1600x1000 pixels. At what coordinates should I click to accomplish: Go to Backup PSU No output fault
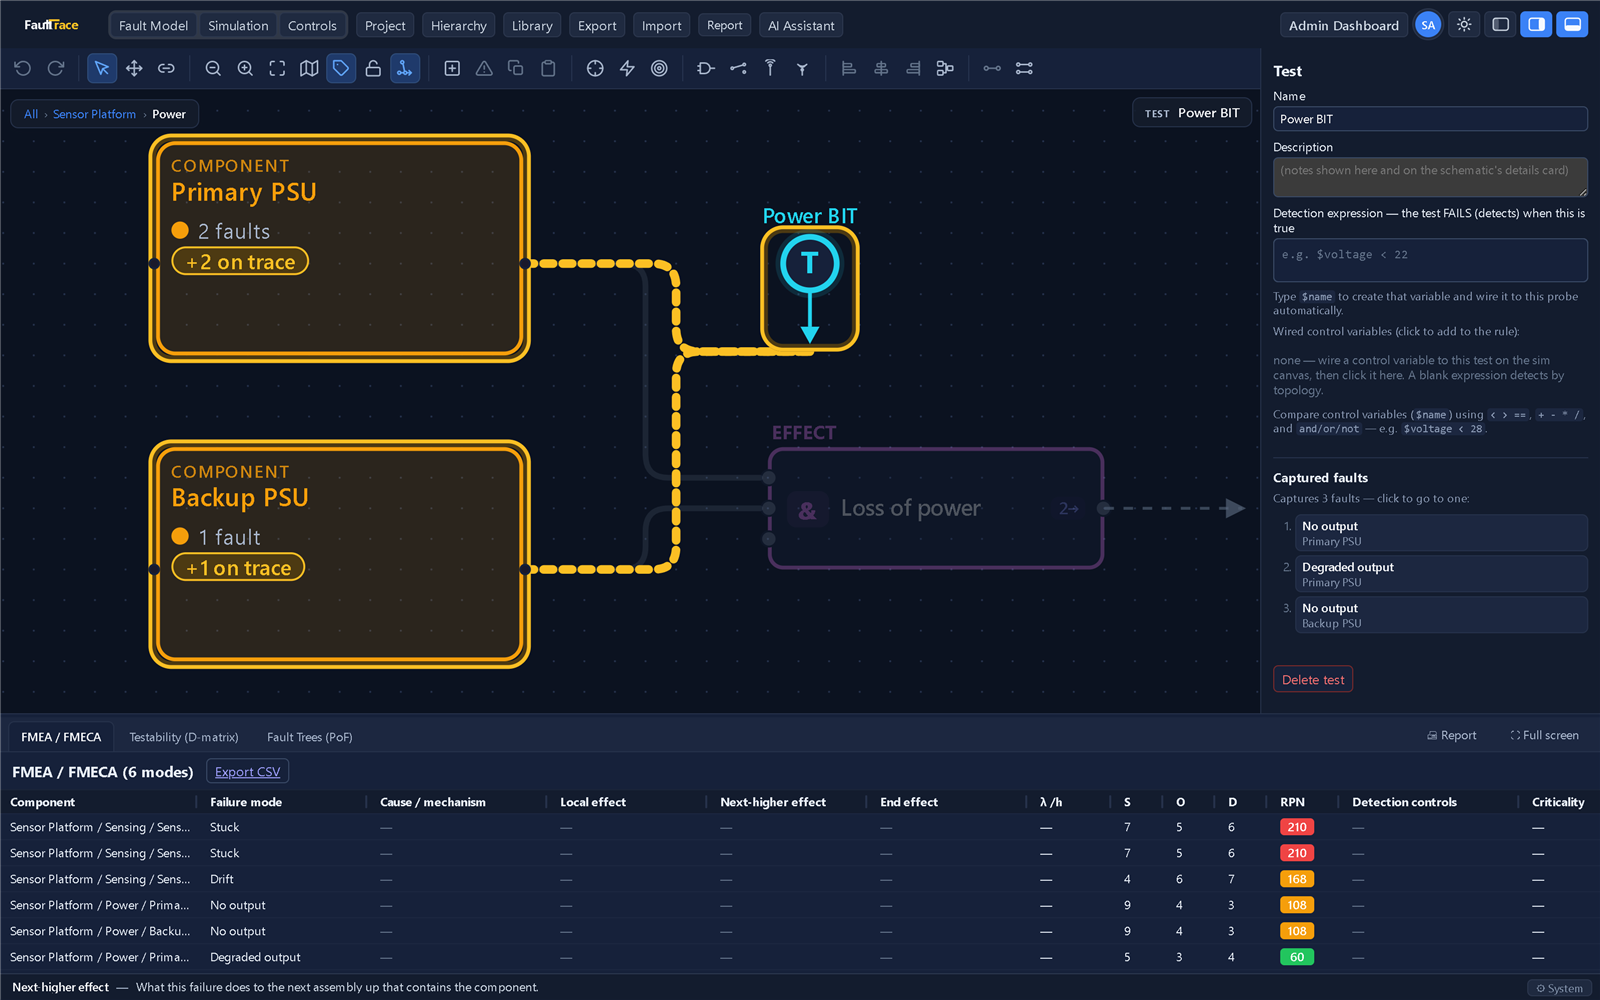[1441, 615]
